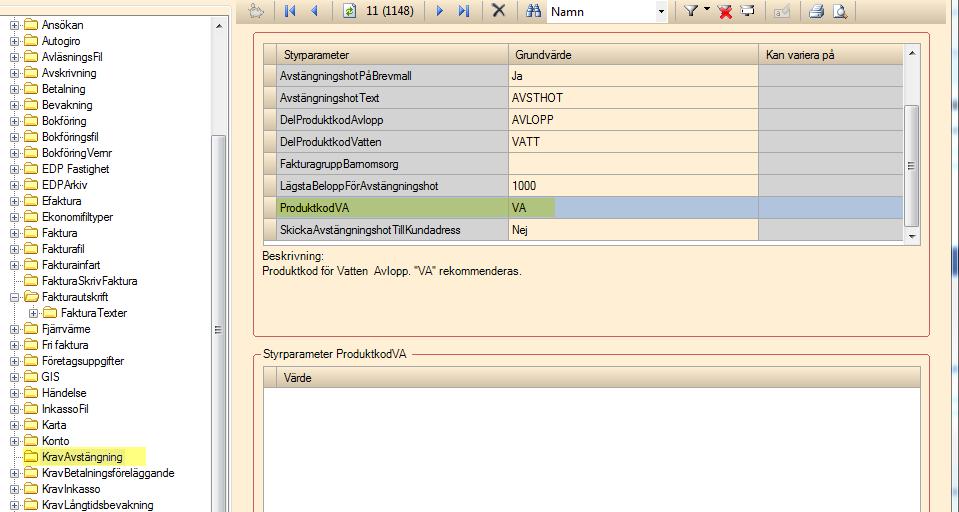Select the EDP Fastighet folder
Viewport: 959px width, 512px height.
click(76, 169)
